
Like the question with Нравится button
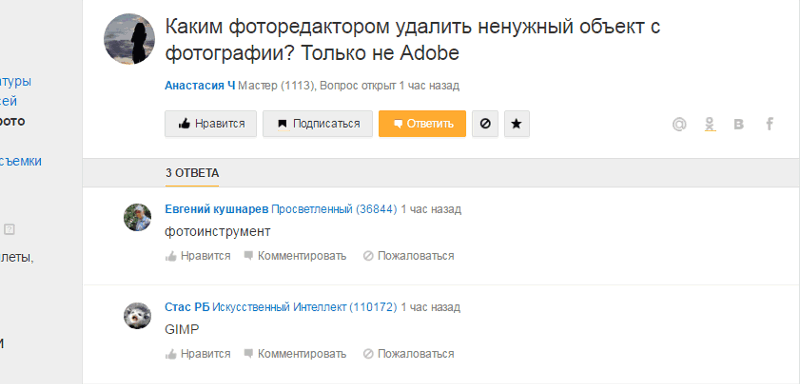click(x=211, y=124)
